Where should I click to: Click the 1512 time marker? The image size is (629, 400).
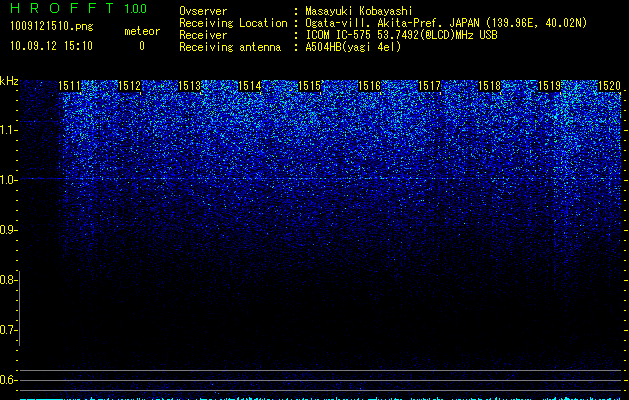[130, 86]
